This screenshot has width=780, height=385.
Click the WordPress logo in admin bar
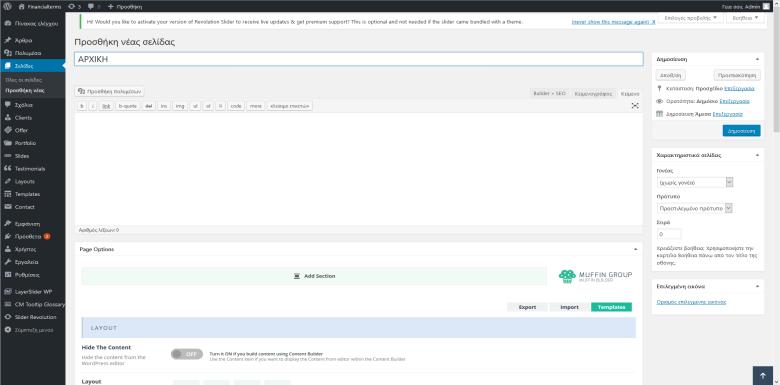click(x=7, y=6)
